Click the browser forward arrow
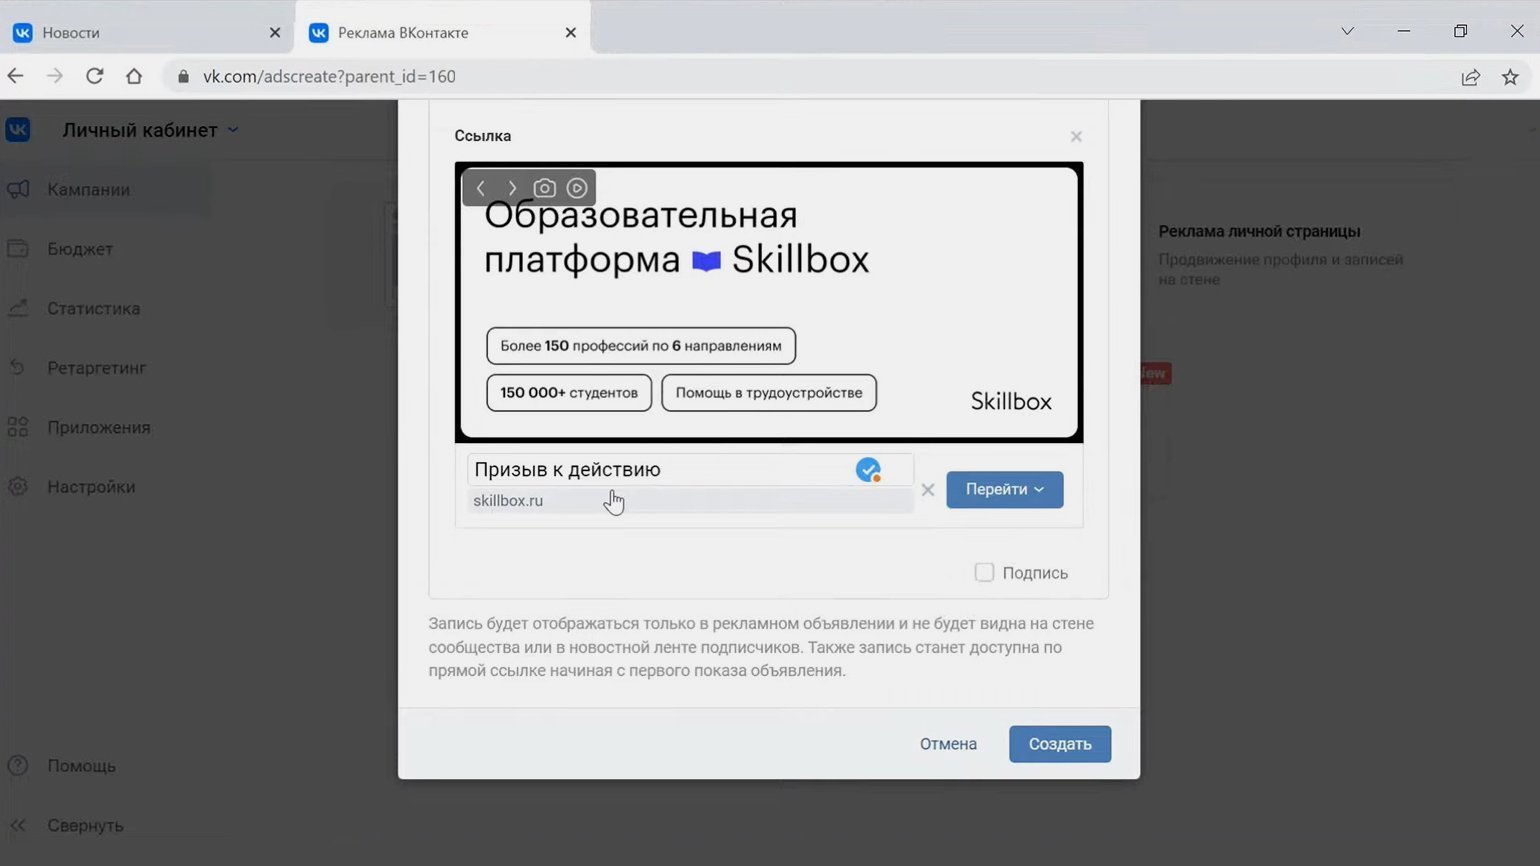Image resolution: width=1540 pixels, height=866 pixels. click(x=55, y=76)
